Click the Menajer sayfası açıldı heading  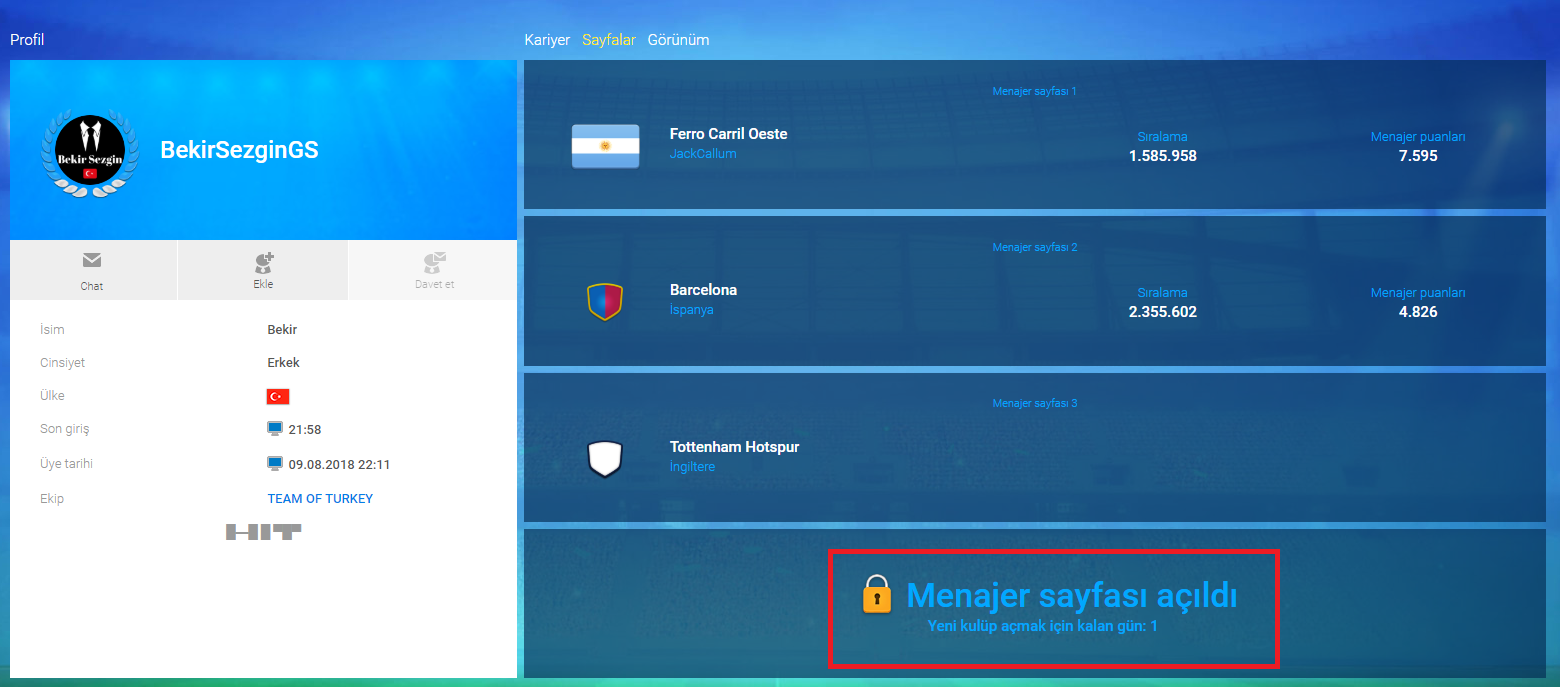[x=1072, y=595]
